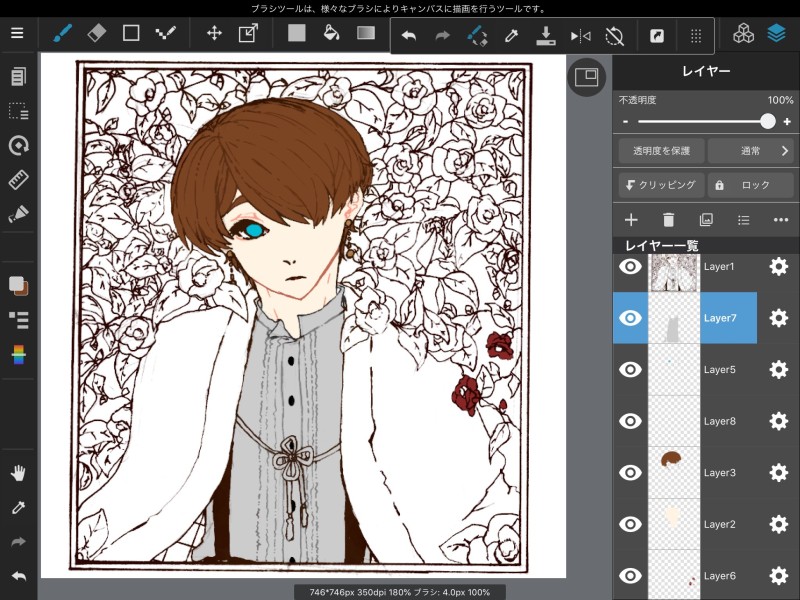Select the Hand pan tool
Screen dimensions: 800x600
point(18,473)
